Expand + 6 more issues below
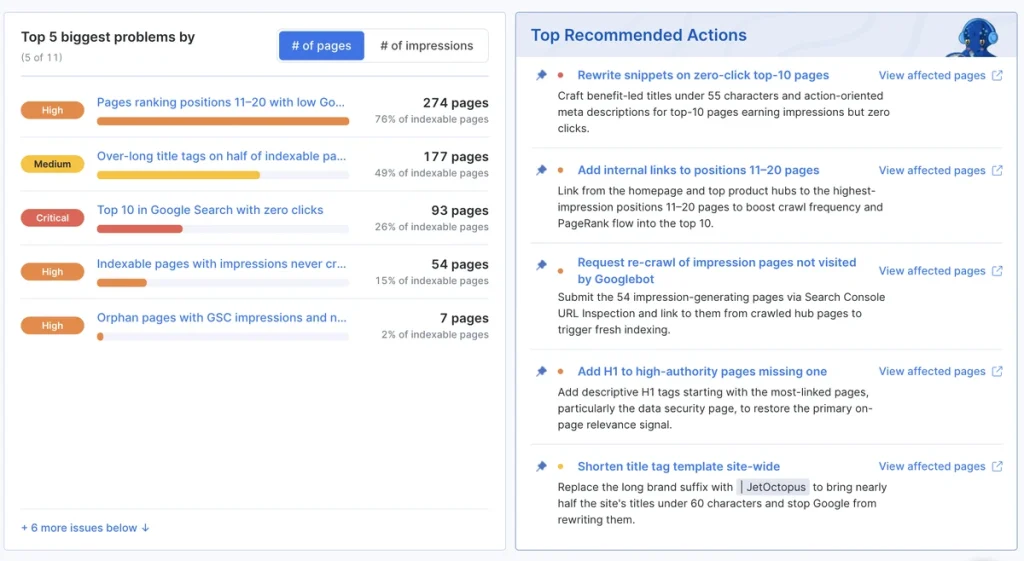 click(85, 528)
